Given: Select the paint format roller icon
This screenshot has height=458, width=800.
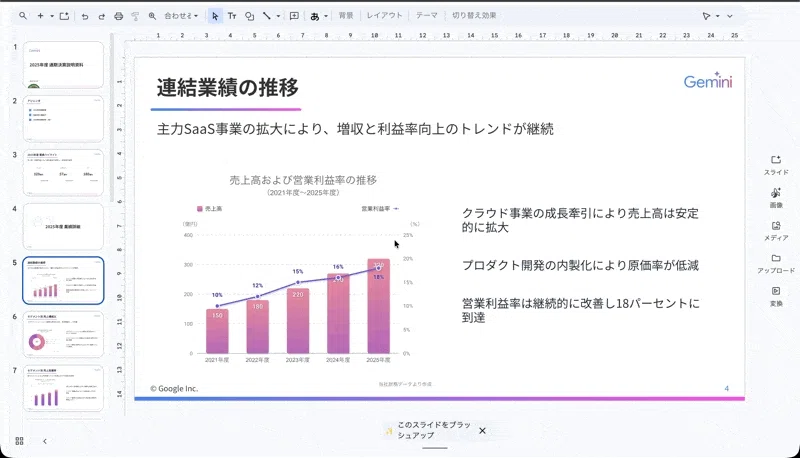Looking at the screenshot, I should [135, 16].
